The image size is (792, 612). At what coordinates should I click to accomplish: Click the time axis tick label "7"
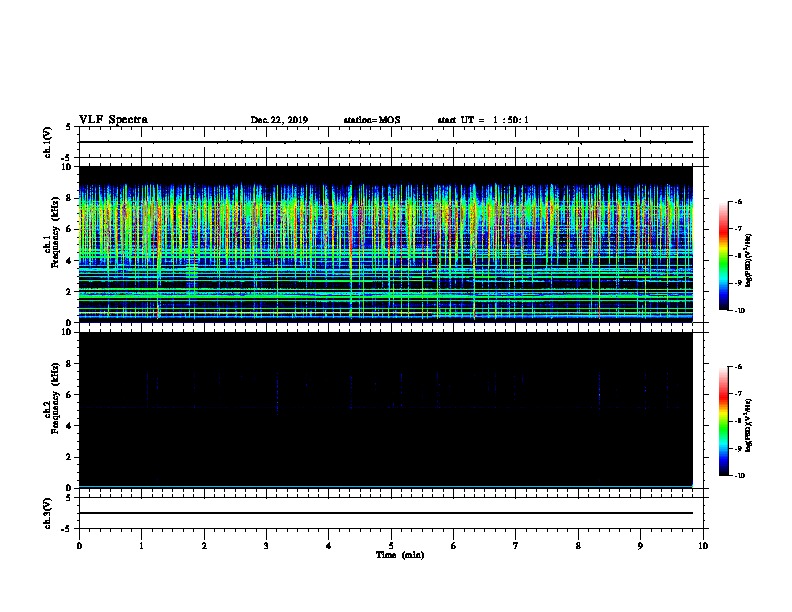(x=516, y=546)
